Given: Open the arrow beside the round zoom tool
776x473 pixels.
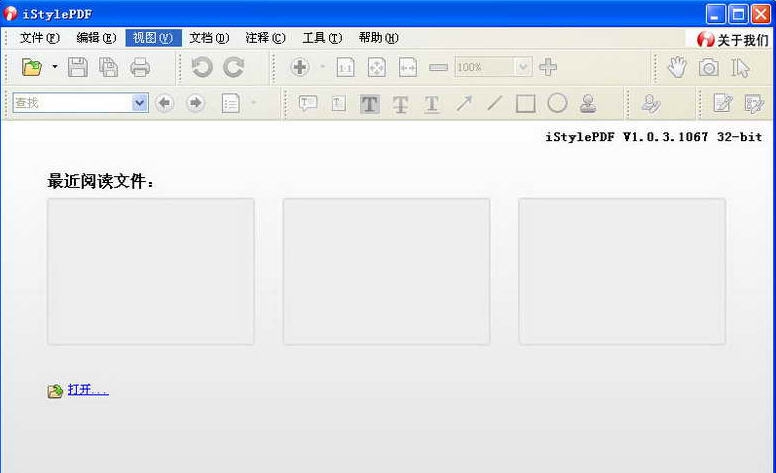Looking at the screenshot, I should 323,66.
